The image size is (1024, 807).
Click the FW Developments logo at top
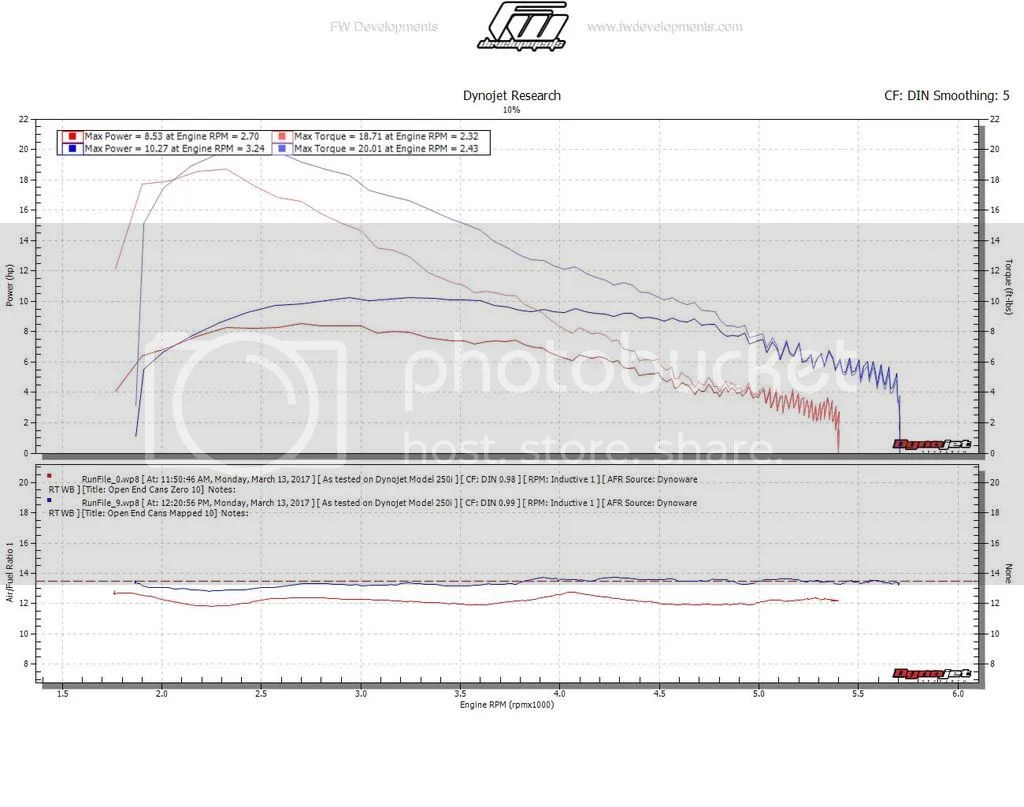pyautogui.click(x=521, y=27)
